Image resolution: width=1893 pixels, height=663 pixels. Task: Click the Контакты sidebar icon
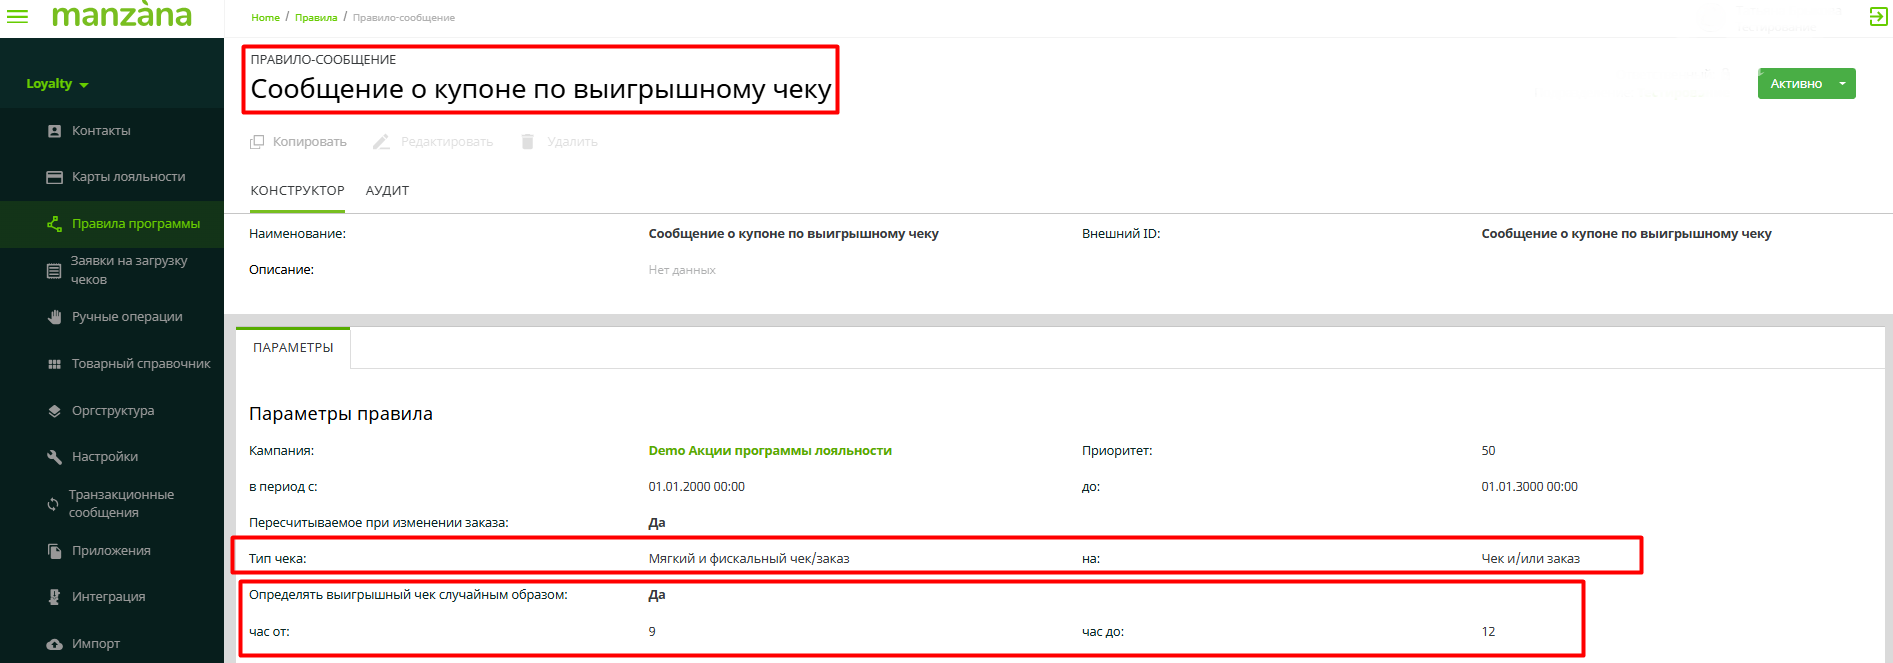click(x=55, y=131)
